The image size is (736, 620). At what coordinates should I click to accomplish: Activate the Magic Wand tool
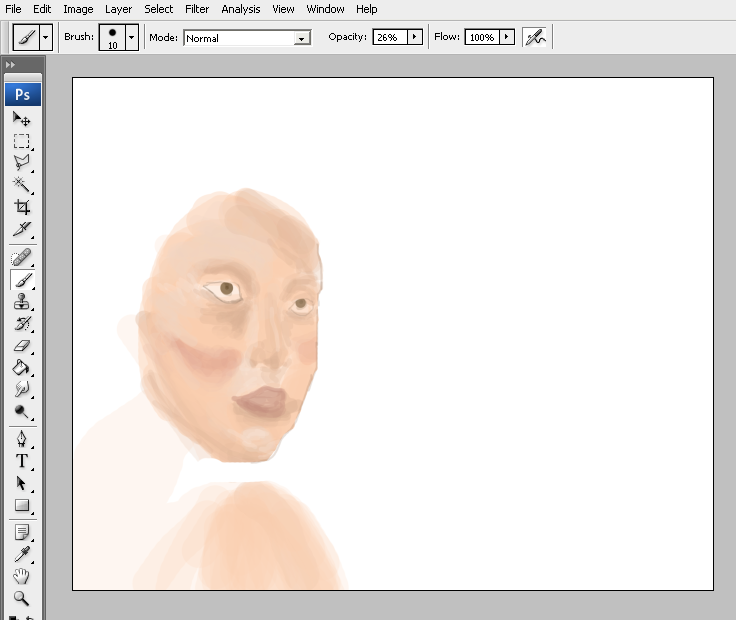pos(21,185)
